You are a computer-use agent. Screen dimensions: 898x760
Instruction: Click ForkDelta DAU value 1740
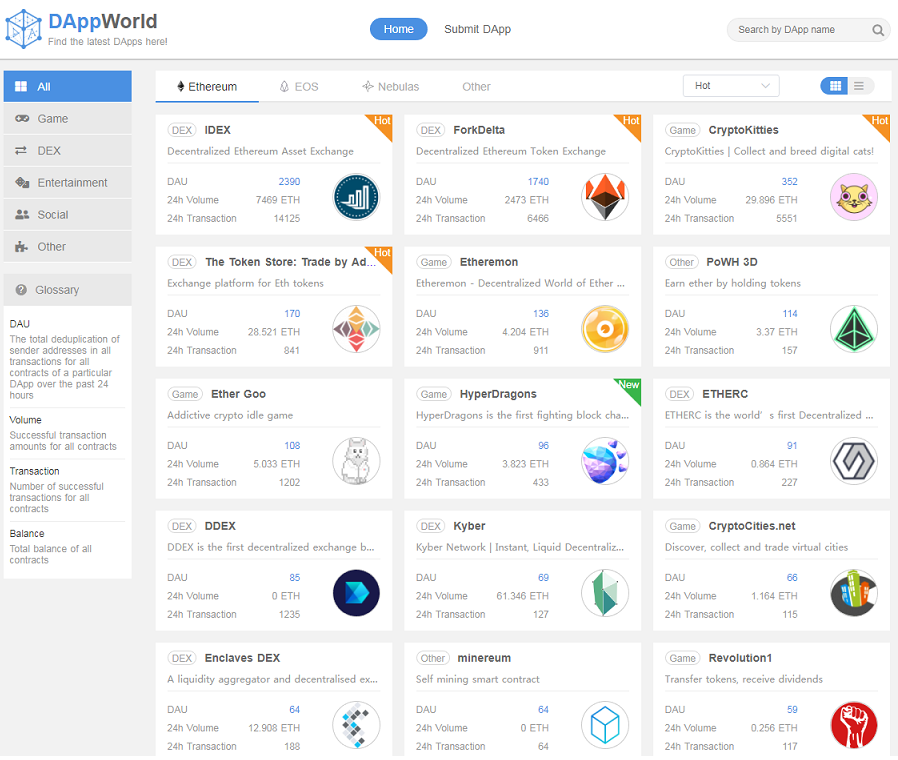click(x=538, y=182)
